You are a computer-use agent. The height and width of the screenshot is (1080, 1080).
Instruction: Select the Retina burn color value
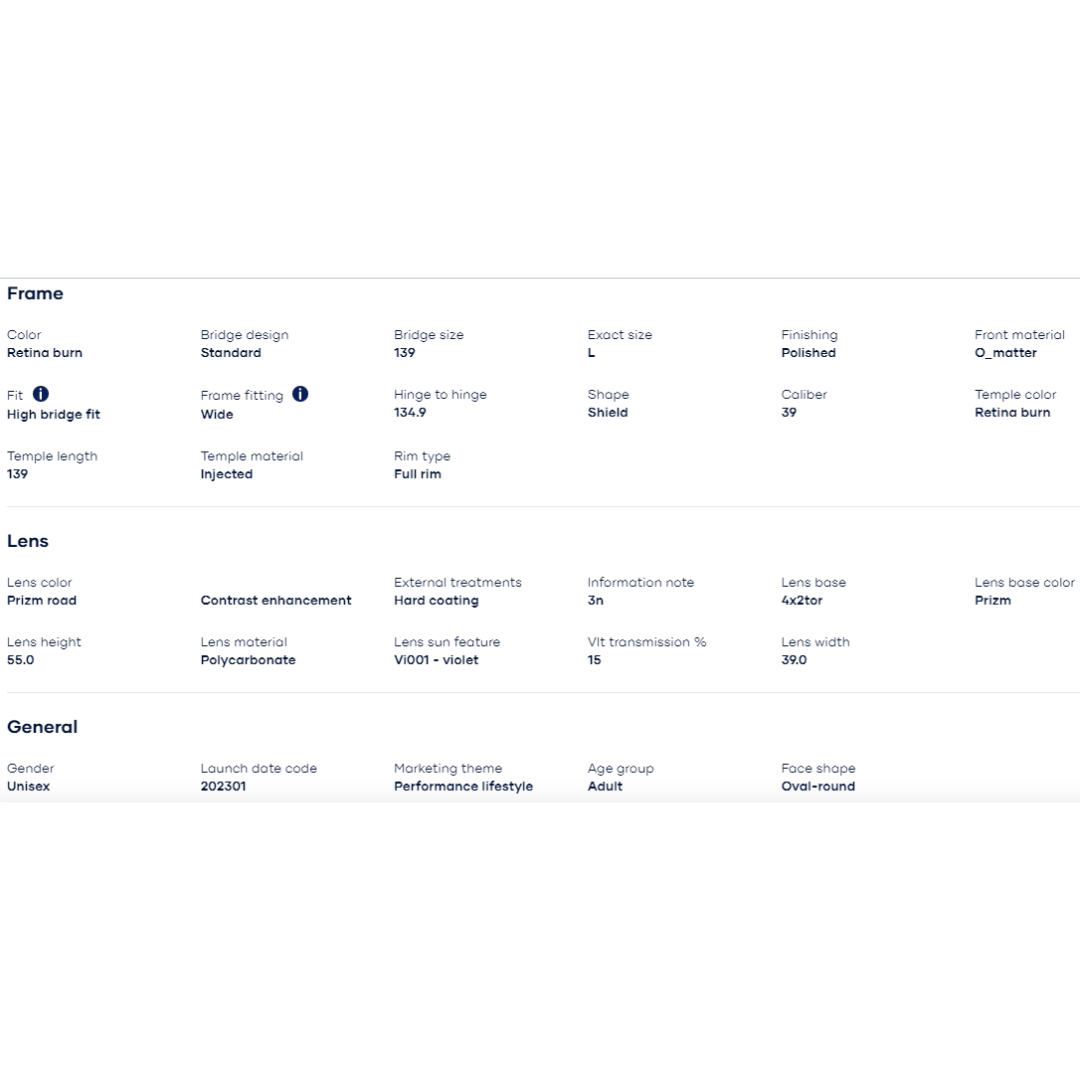(x=45, y=353)
